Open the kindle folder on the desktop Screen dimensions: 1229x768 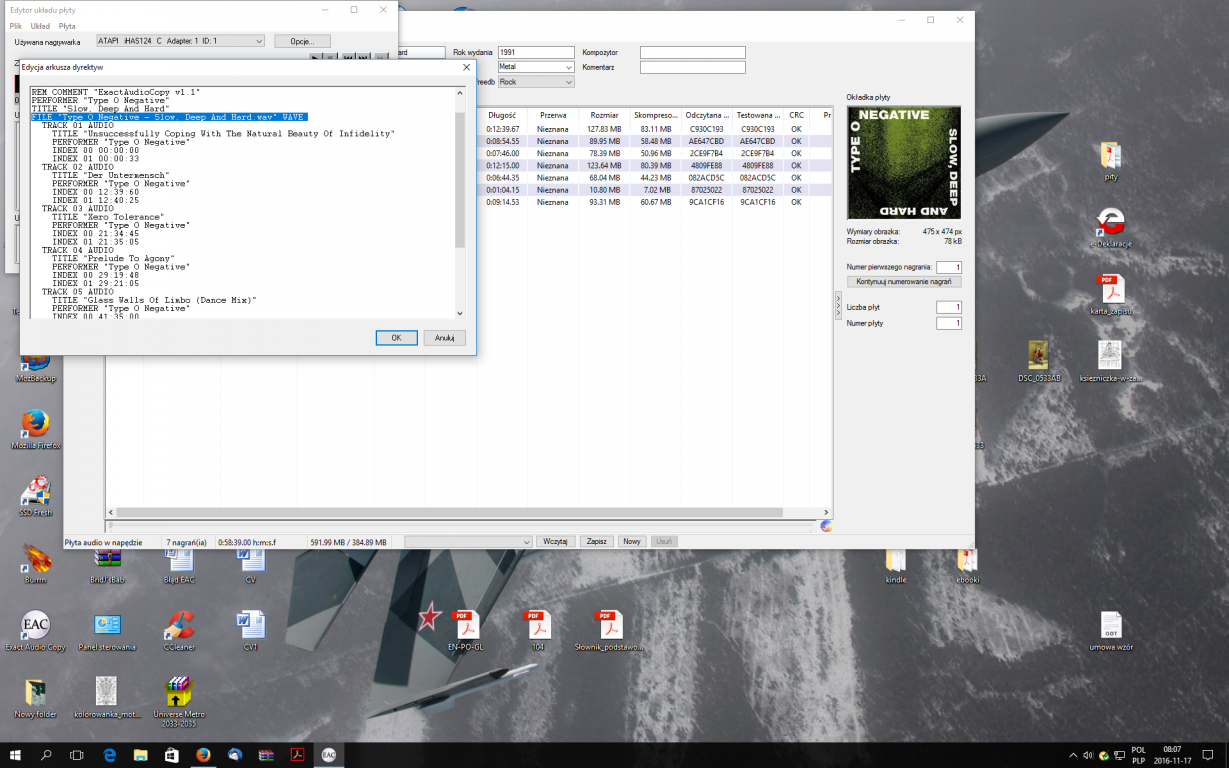[x=896, y=565]
